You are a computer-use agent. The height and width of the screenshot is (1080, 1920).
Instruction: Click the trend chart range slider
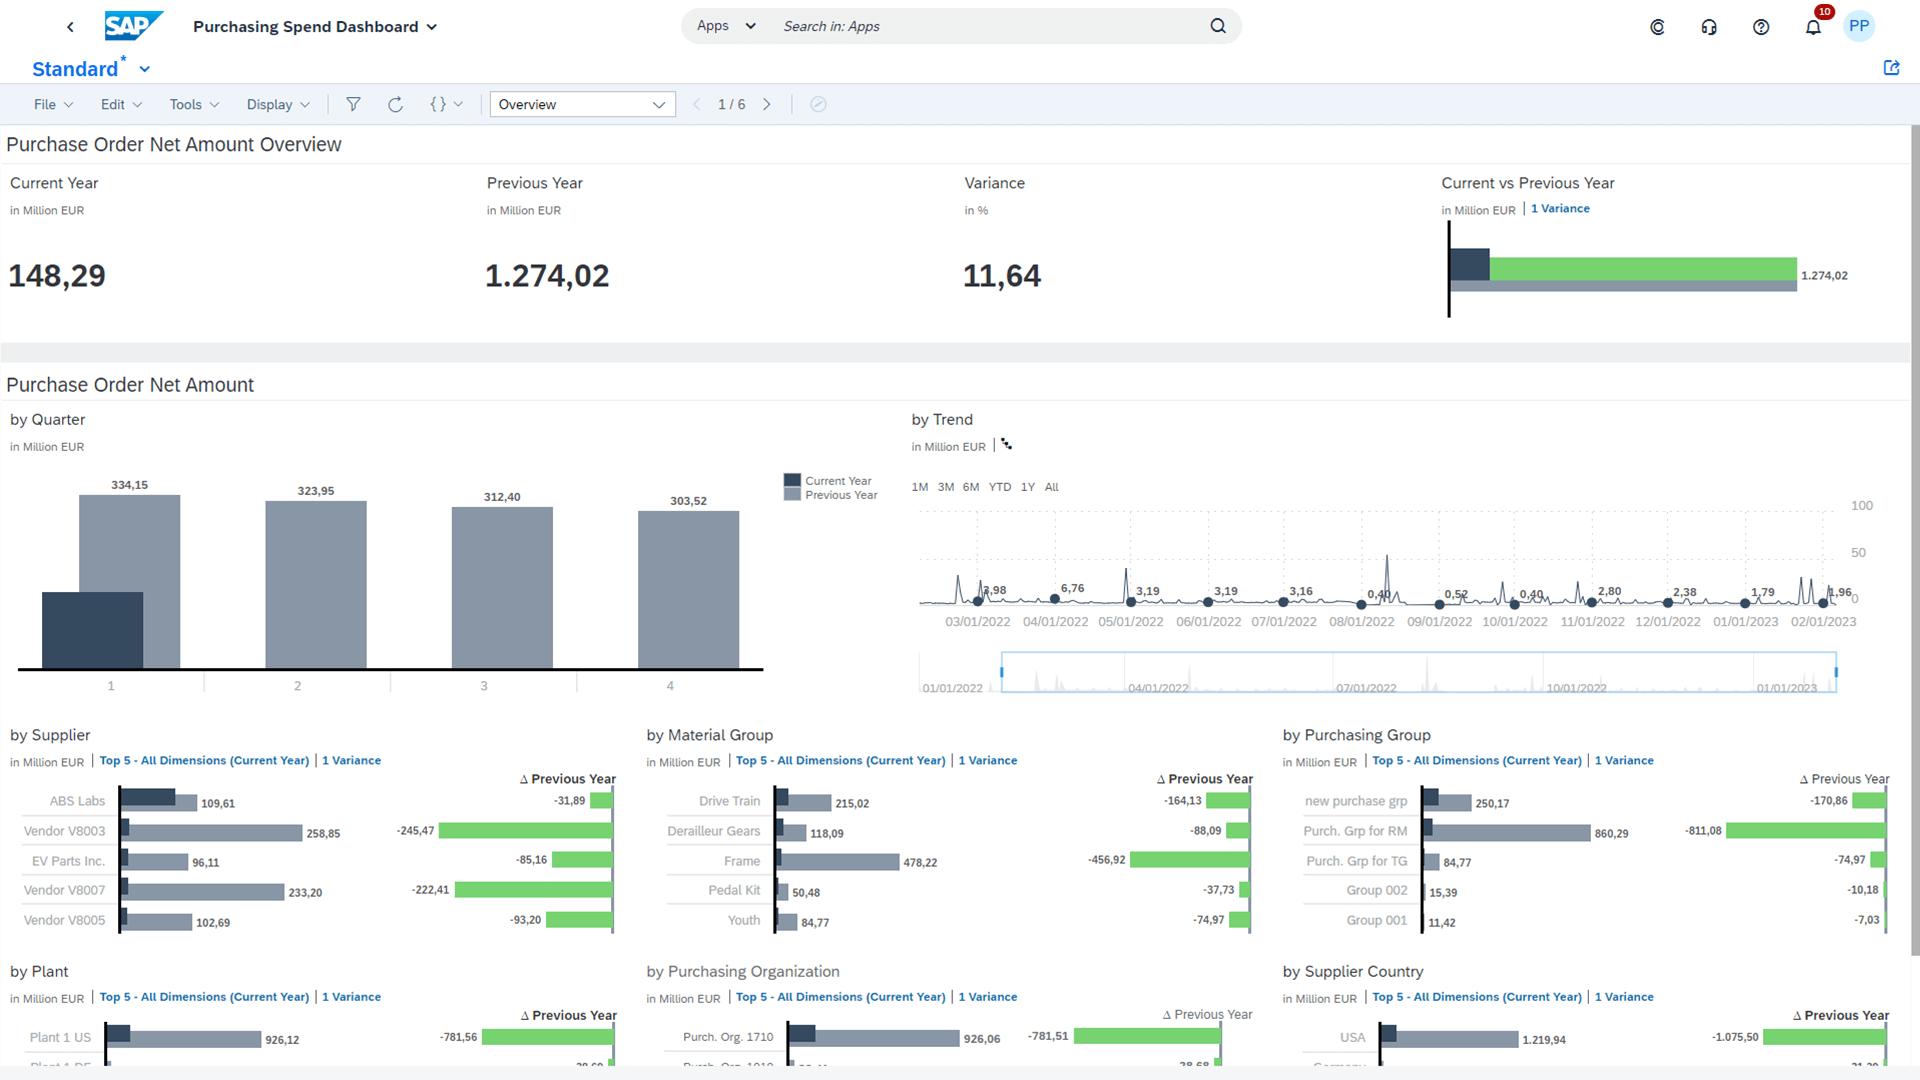(1418, 672)
